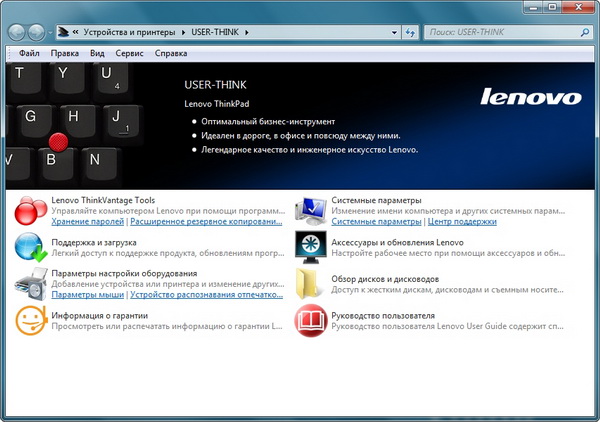
Task: Open the Центр поддержки link
Action: tap(461, 222)
